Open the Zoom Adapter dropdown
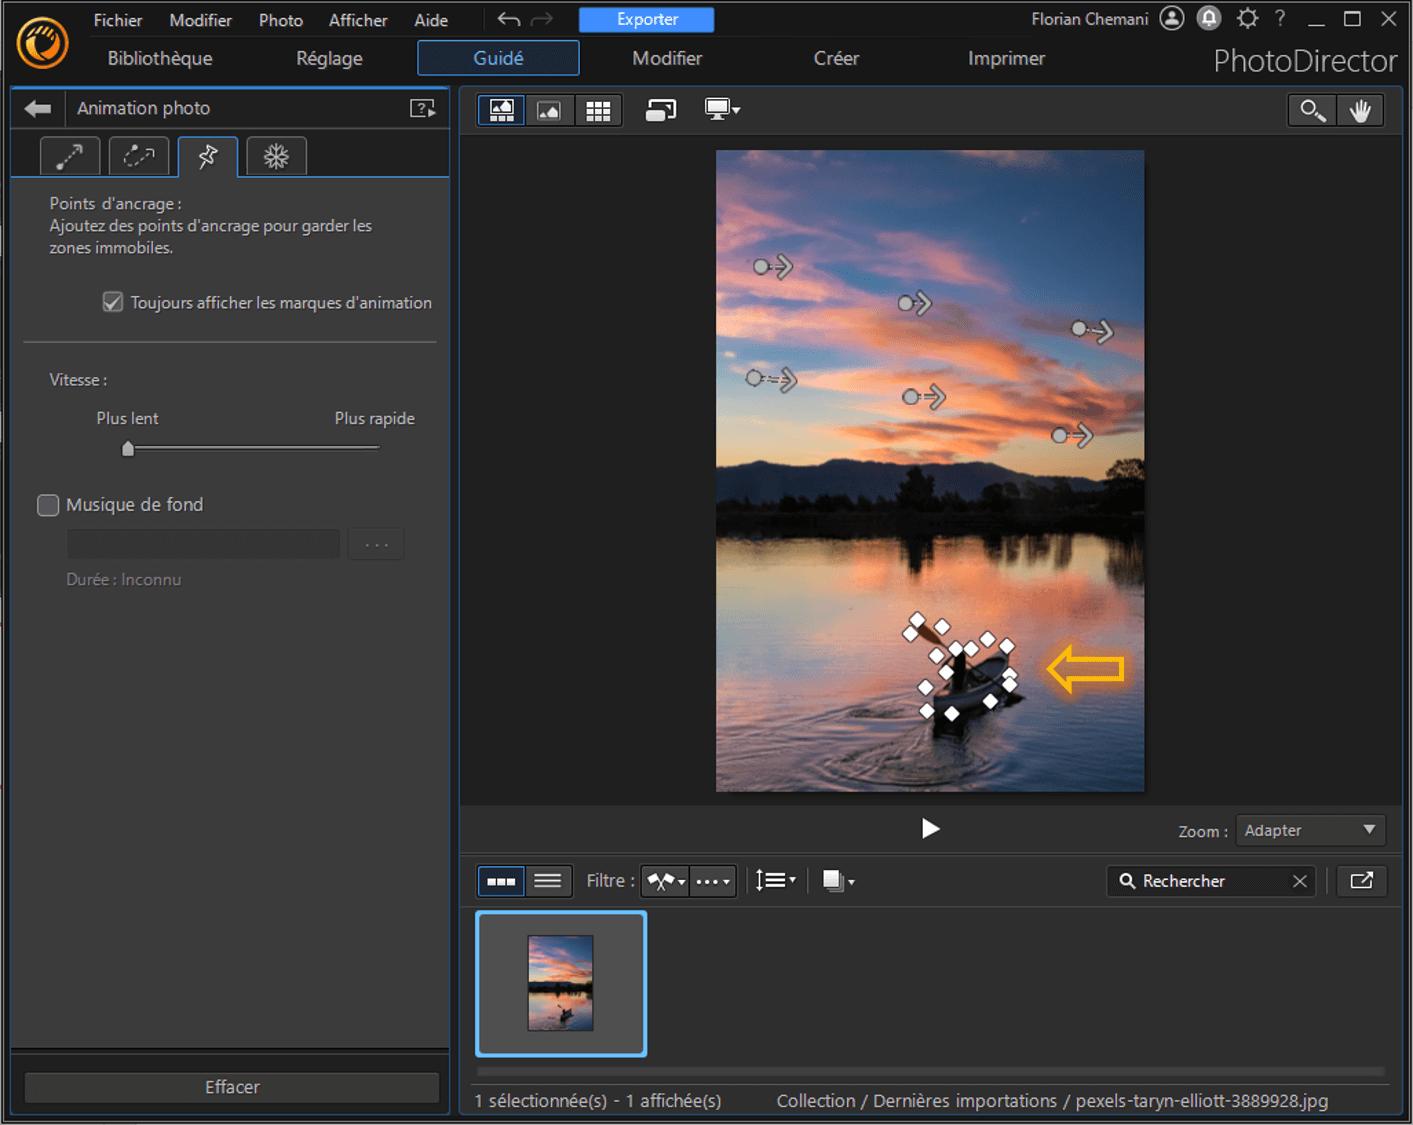 point(1310,830)
